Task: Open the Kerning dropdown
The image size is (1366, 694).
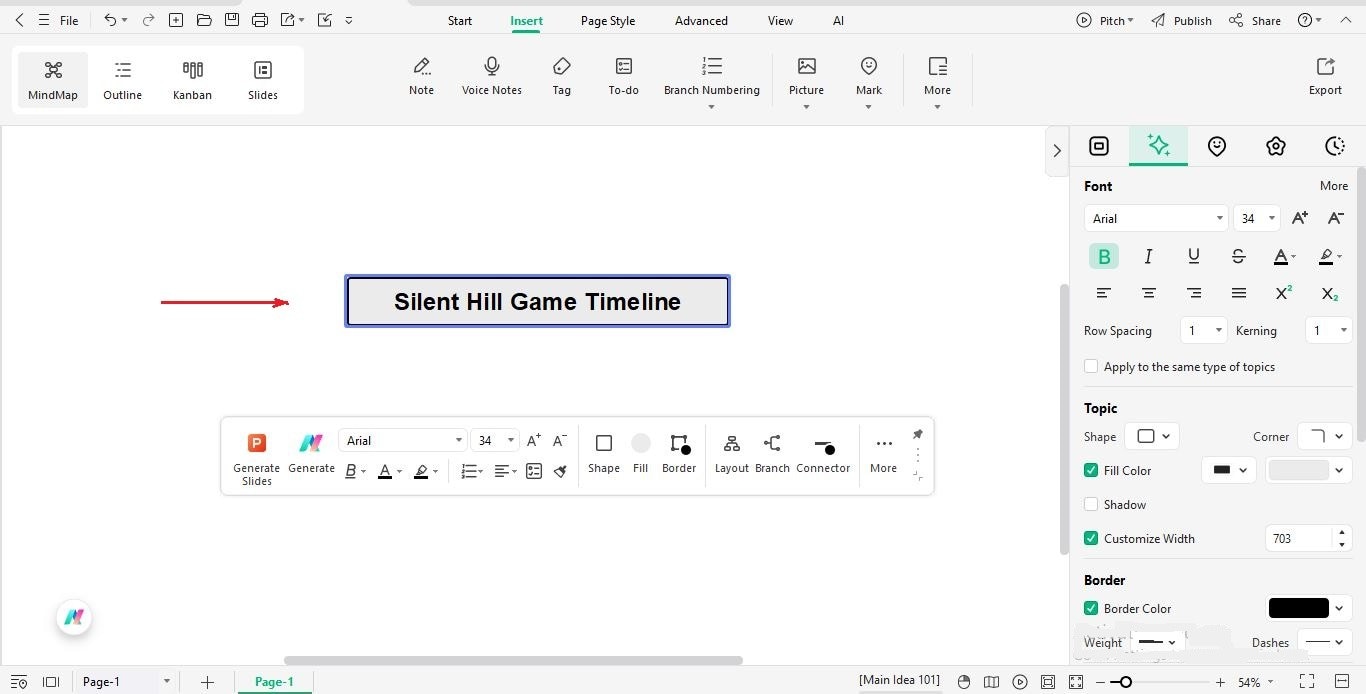Action: coord(1329,330)
